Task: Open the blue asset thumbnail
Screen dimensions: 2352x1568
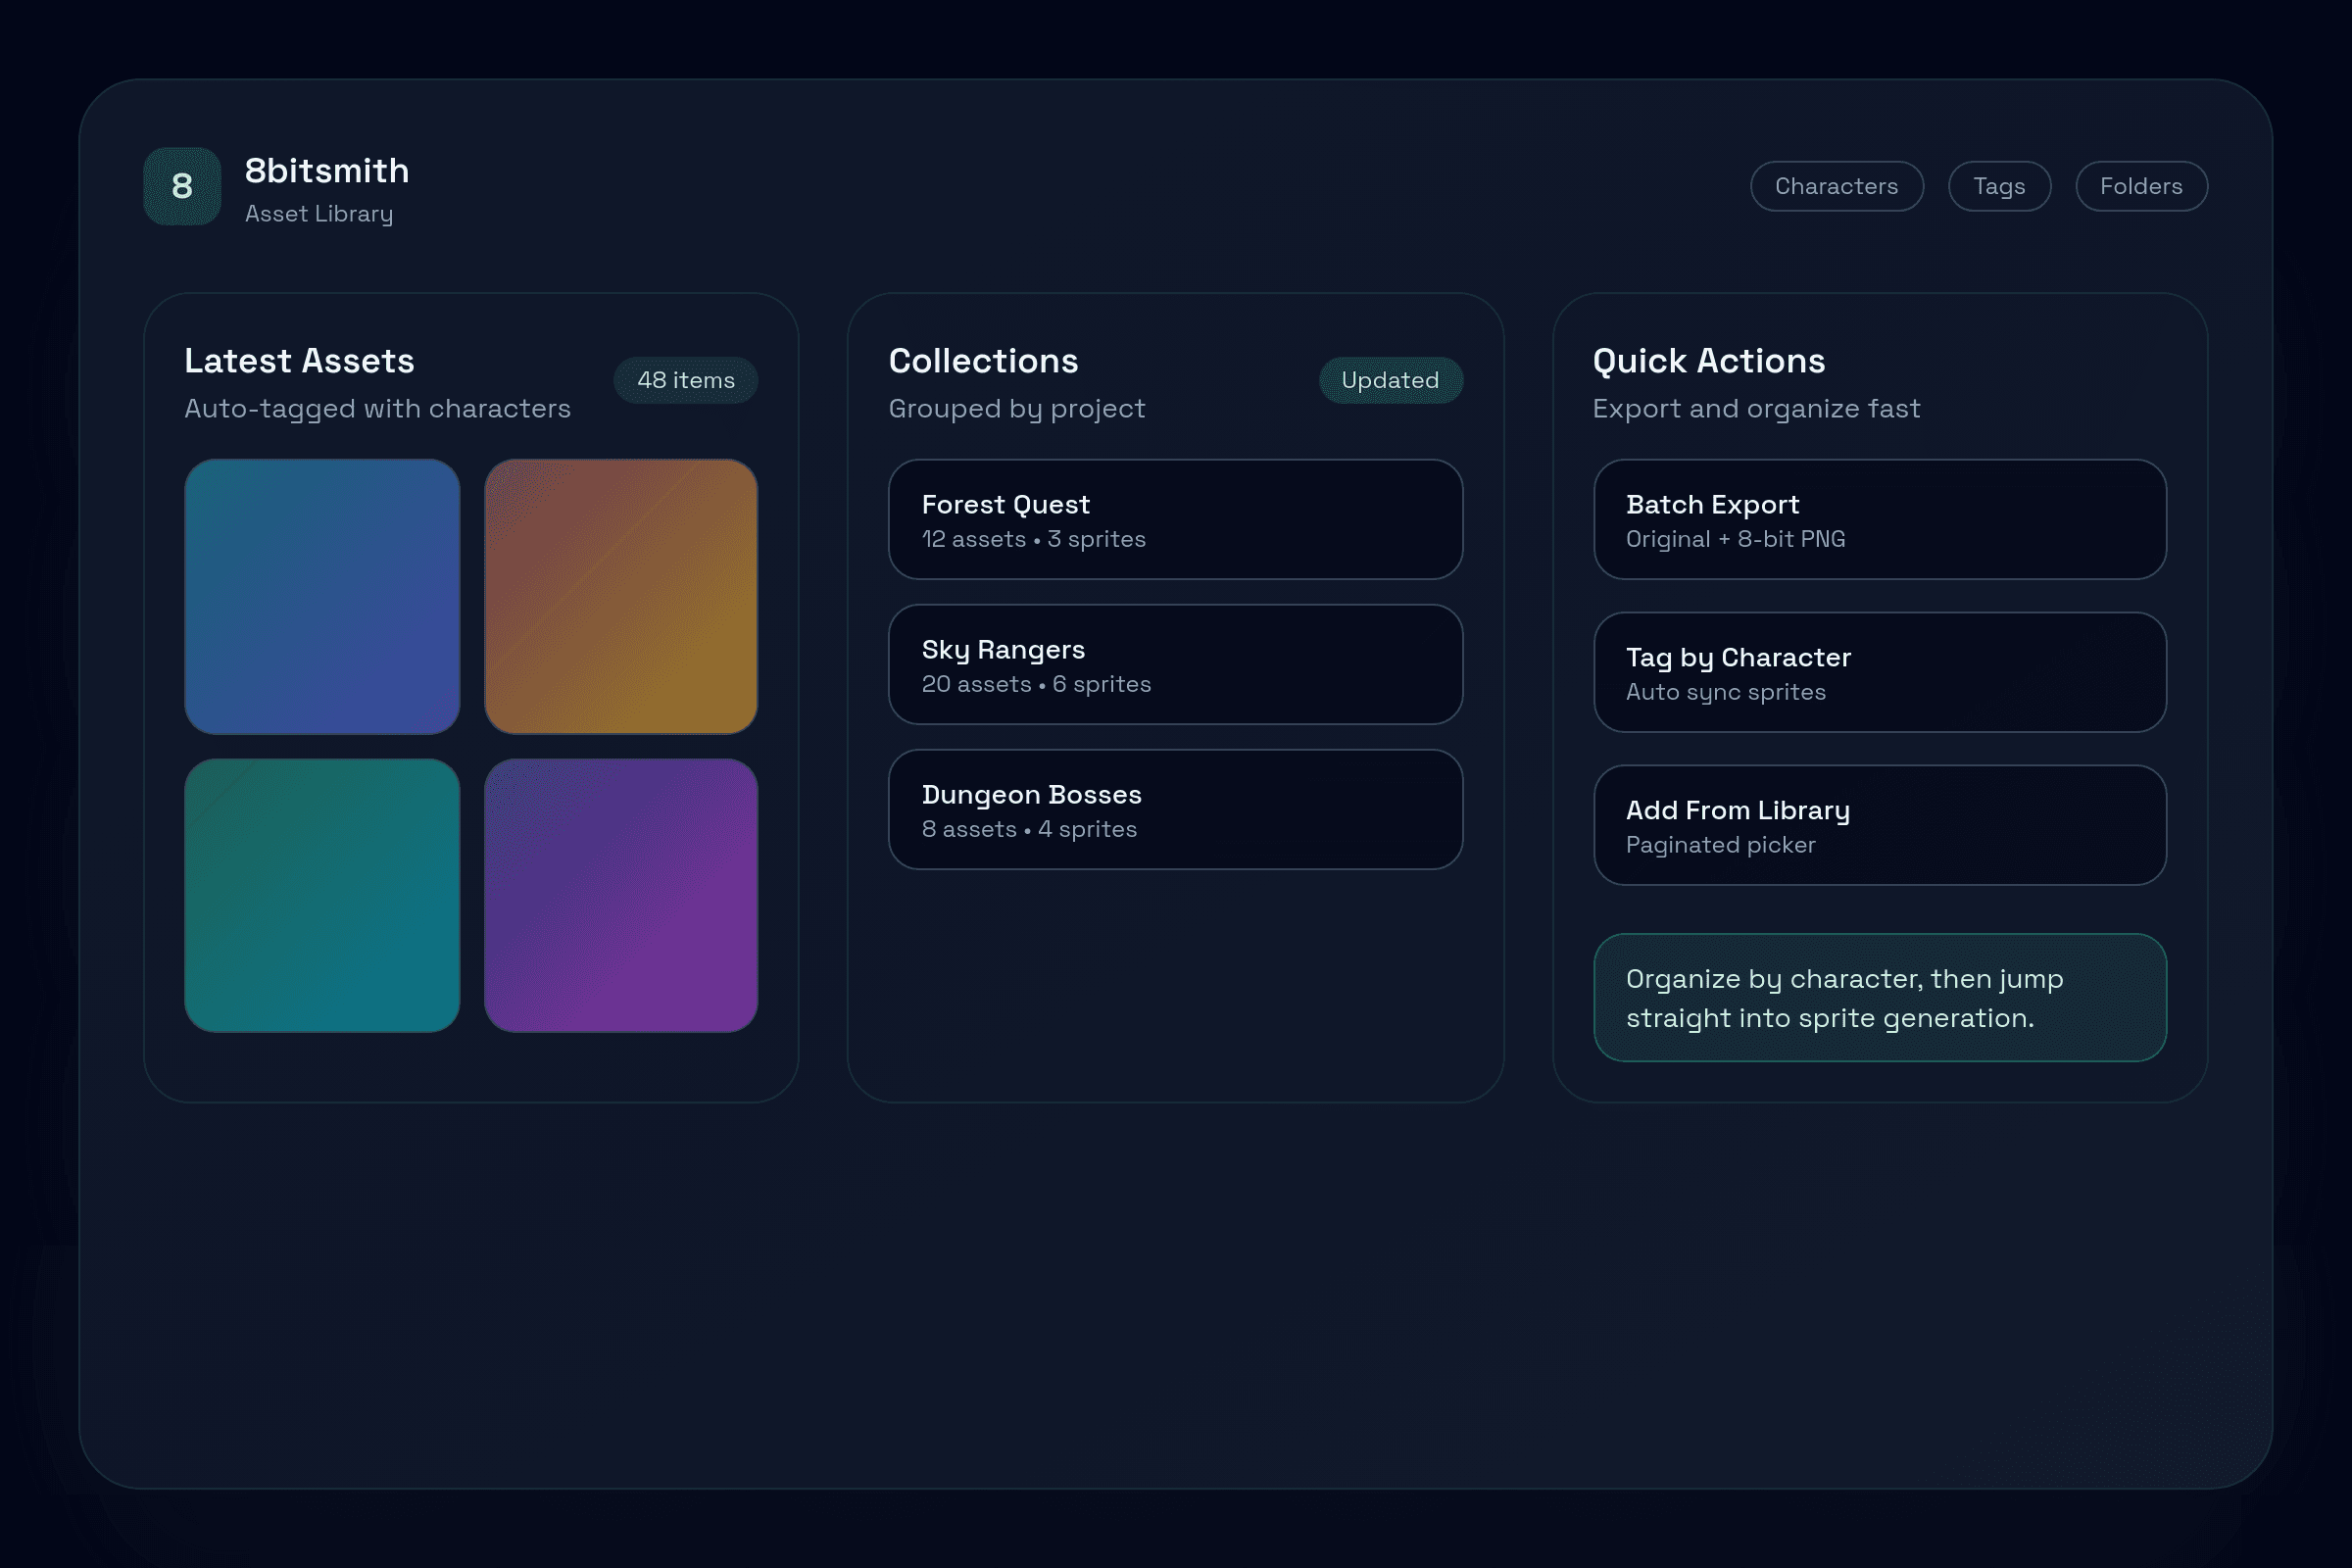Action: pos(322,597)
